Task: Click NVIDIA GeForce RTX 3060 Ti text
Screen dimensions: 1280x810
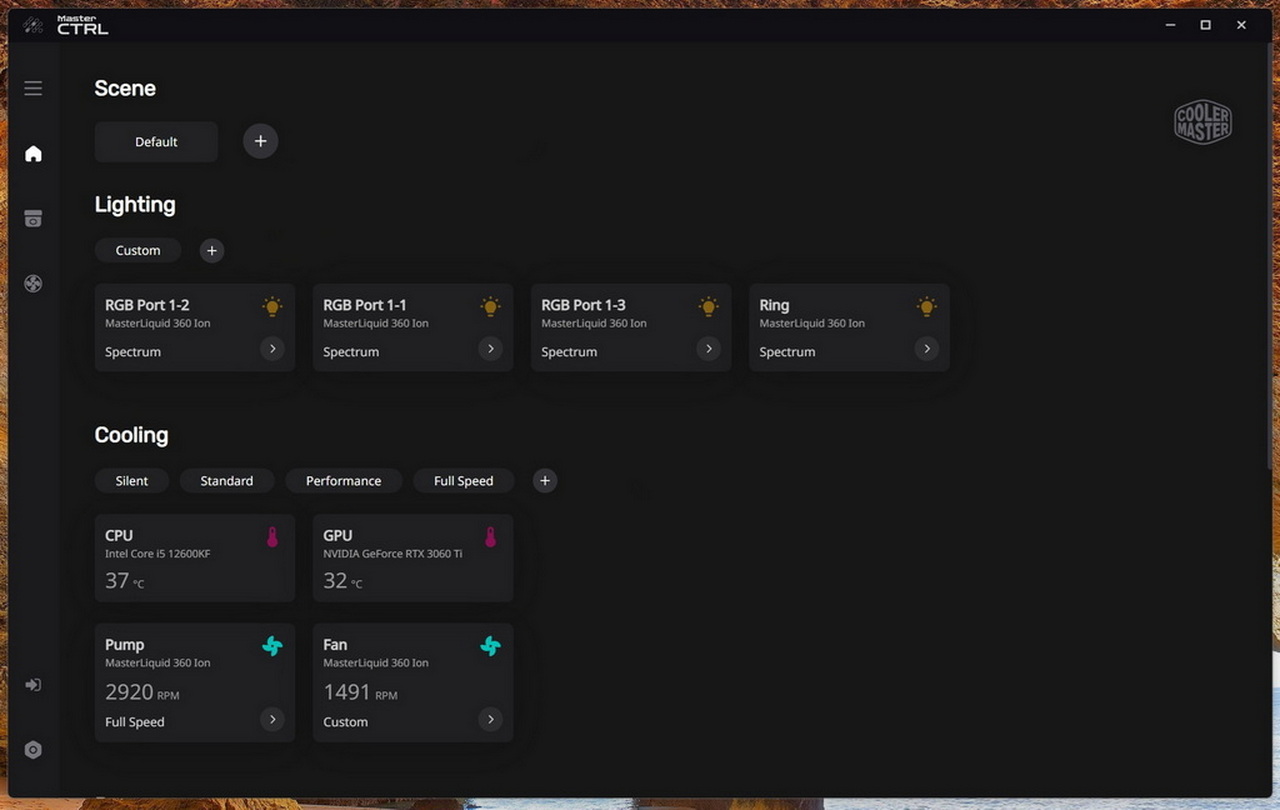Action: pos(393,554)
